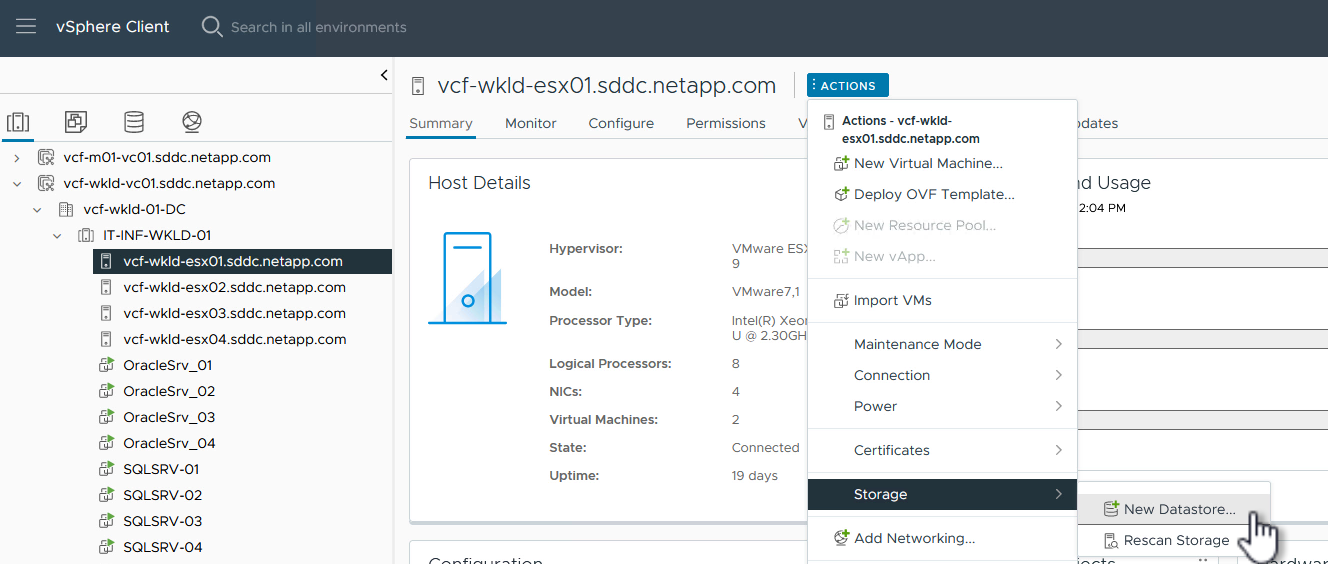
Task: Collapse the IT-INF-WKLD-01 cluster node
Action: pyautogui.click(x=57, y=236)
